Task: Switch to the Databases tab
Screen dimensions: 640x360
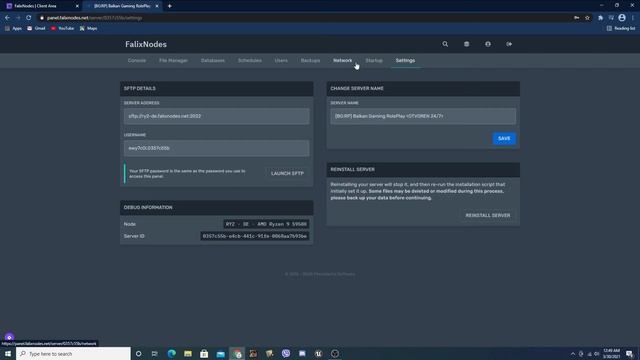Action: tap(213, 60)
